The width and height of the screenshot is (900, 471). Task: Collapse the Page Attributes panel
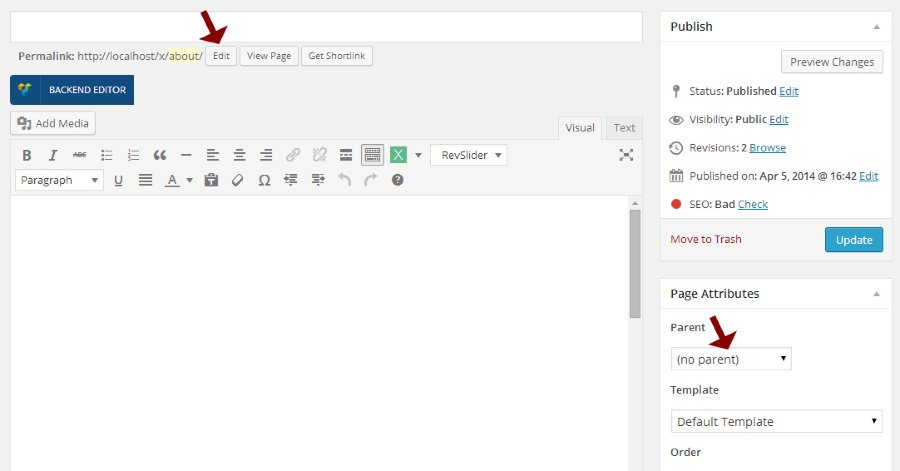pyautogui.click(x=876, y=294)
